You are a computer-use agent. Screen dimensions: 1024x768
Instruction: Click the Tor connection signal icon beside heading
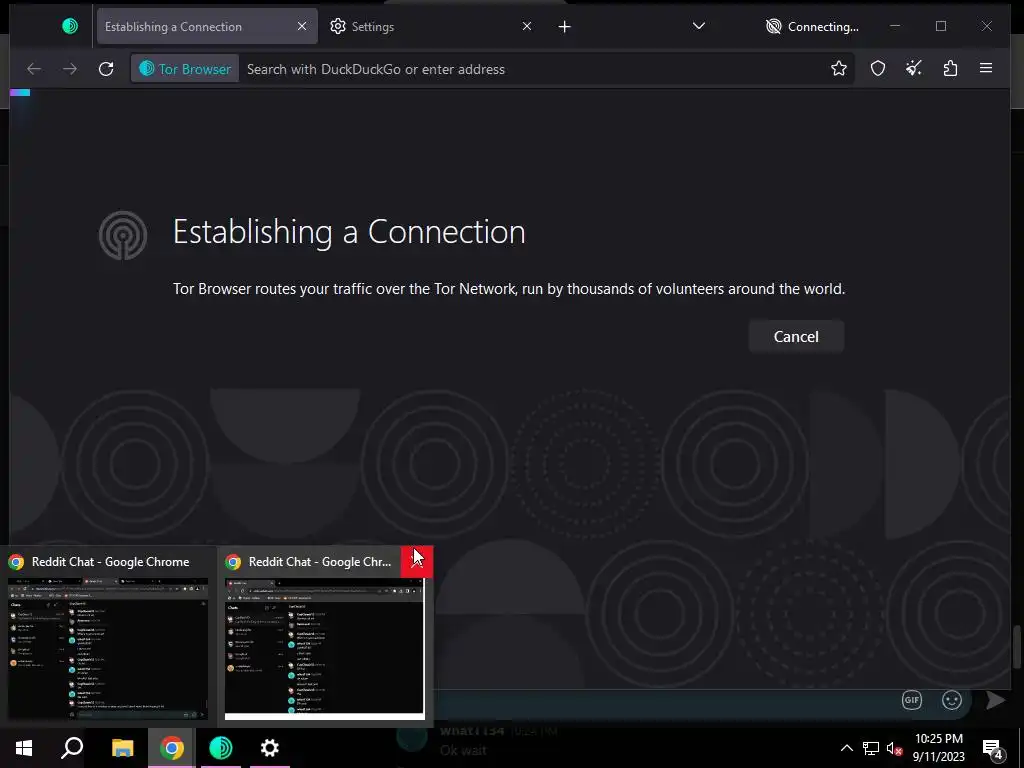click(123, 235)
